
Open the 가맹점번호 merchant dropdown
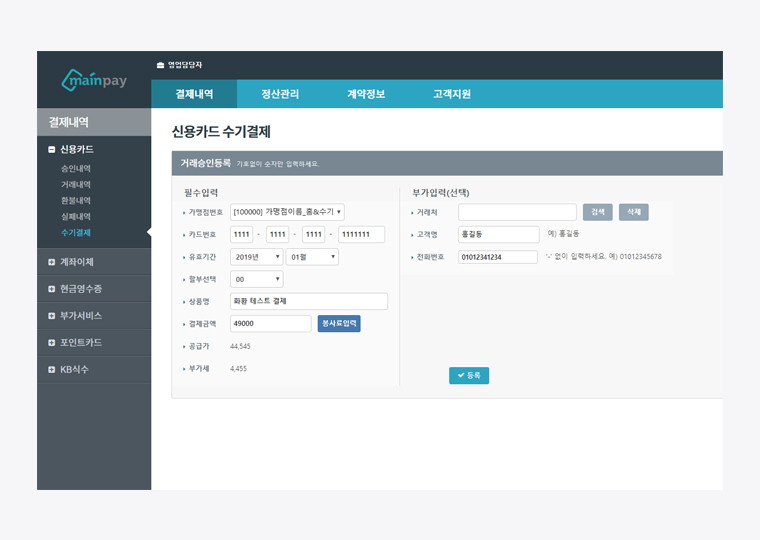(287, 212)
